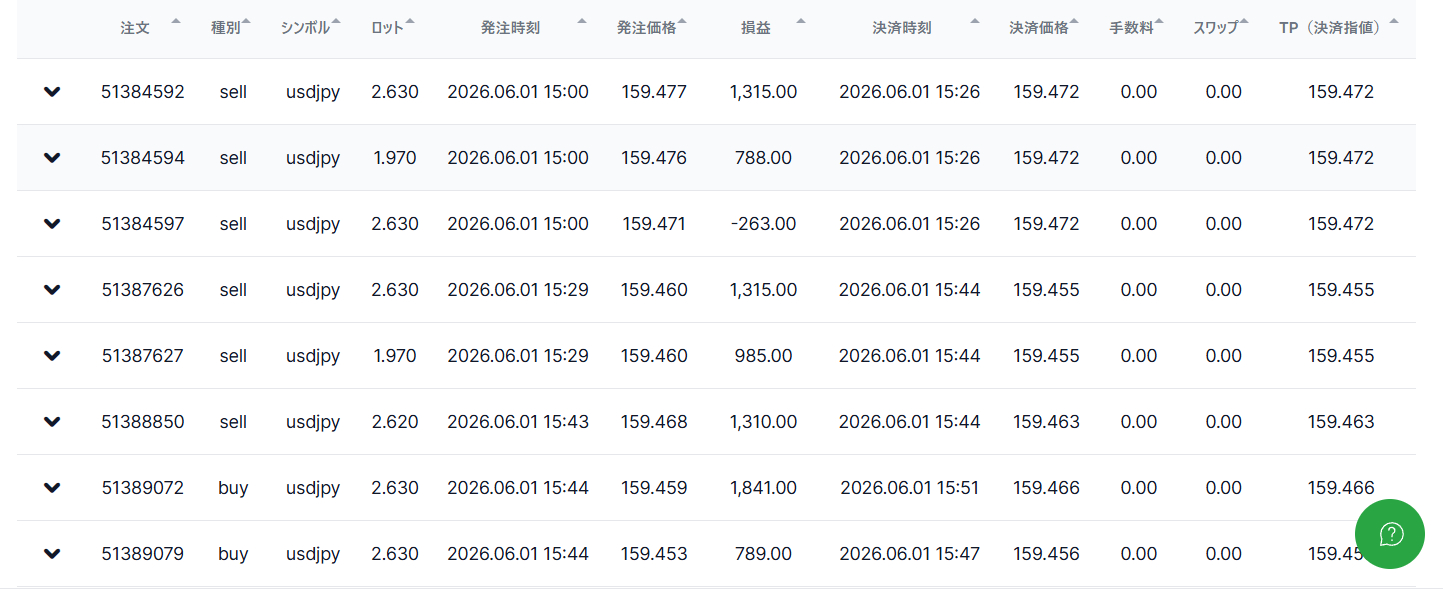Expand order 51384594 row details

(52, 158)
